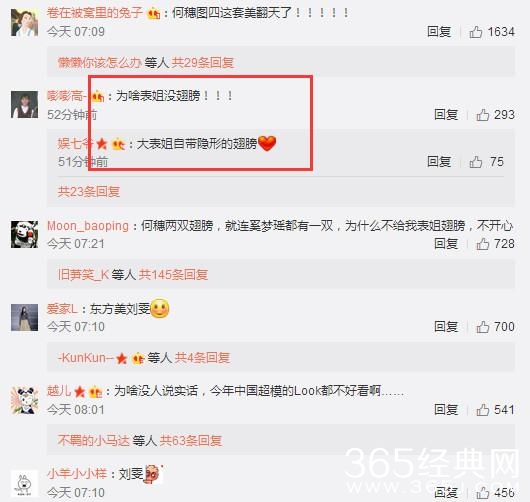Viewport: 530px width, 502px height.
Task: Open Moon_baoping user profile link
Action: [x=88, y=226]
